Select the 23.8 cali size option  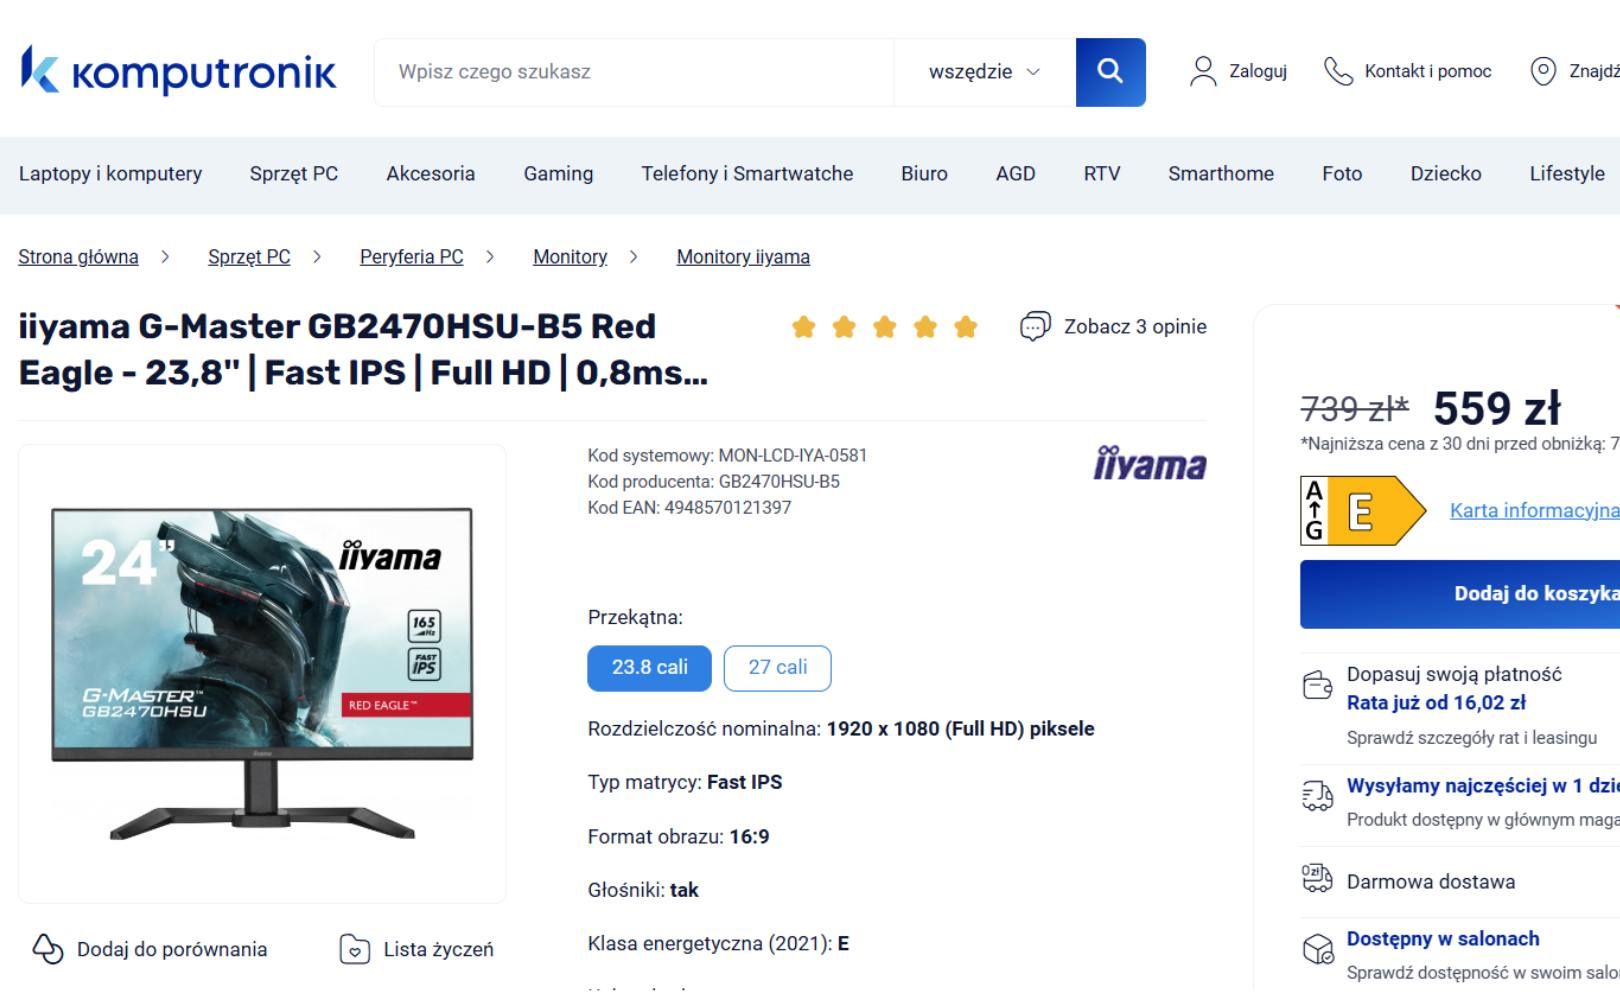pos(649,668)
